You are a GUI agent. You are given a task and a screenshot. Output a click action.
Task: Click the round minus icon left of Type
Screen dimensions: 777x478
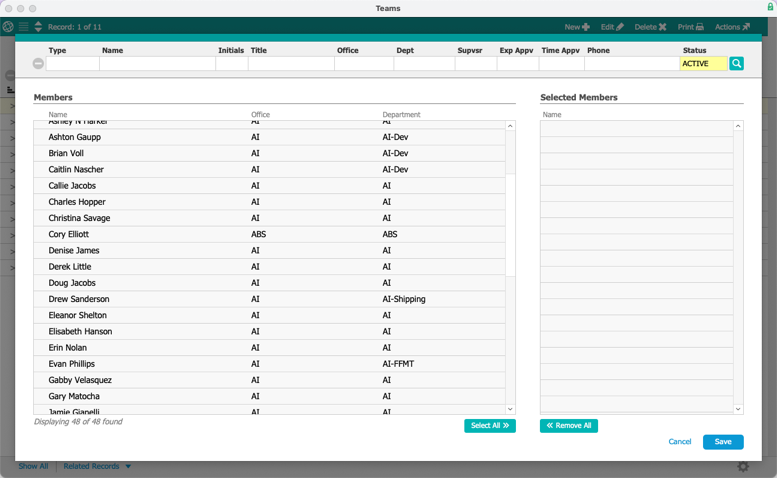coord(38,63)
